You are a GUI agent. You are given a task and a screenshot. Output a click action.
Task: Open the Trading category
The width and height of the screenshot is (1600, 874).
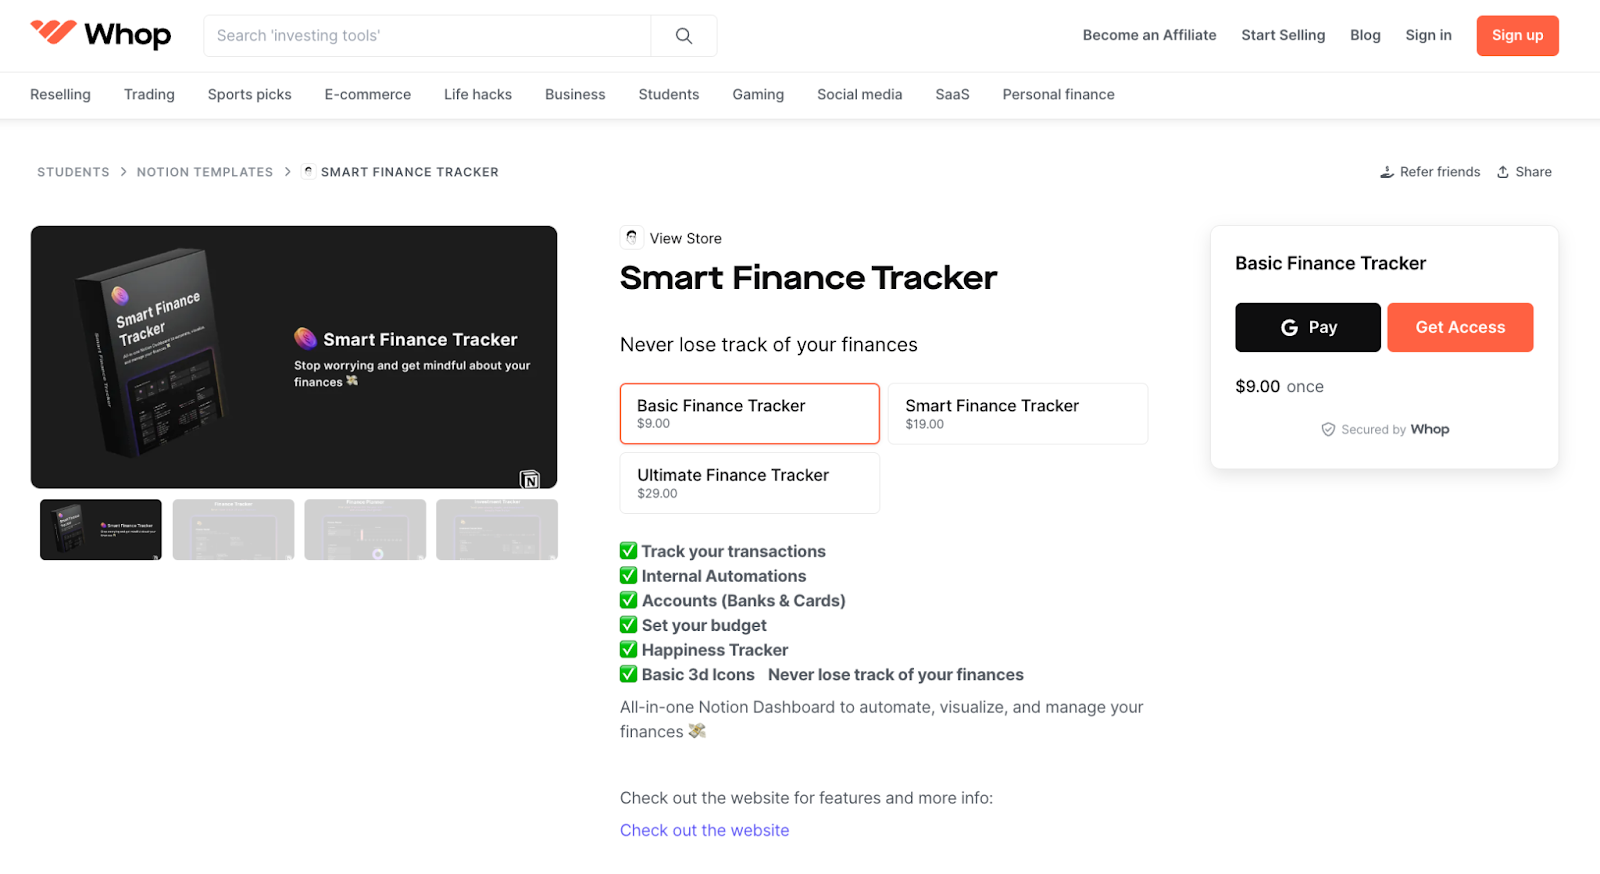(149, 94)
